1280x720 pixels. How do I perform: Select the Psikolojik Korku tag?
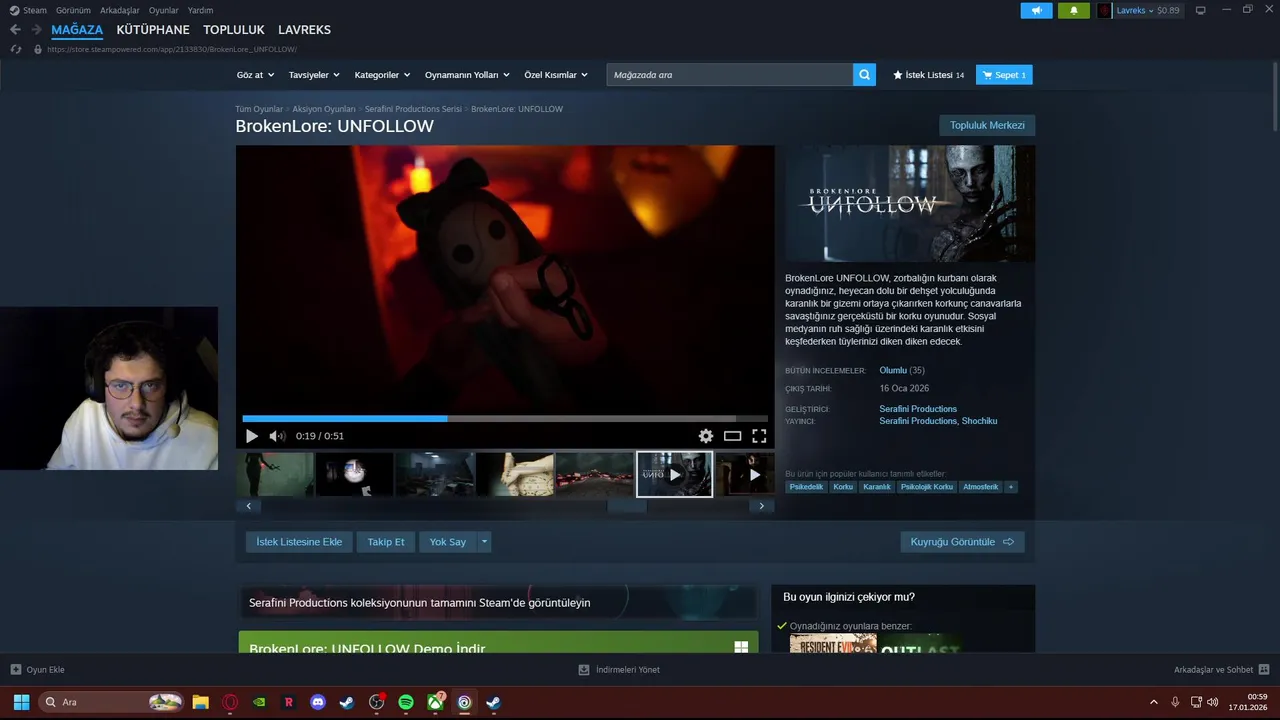click(927, 487)
